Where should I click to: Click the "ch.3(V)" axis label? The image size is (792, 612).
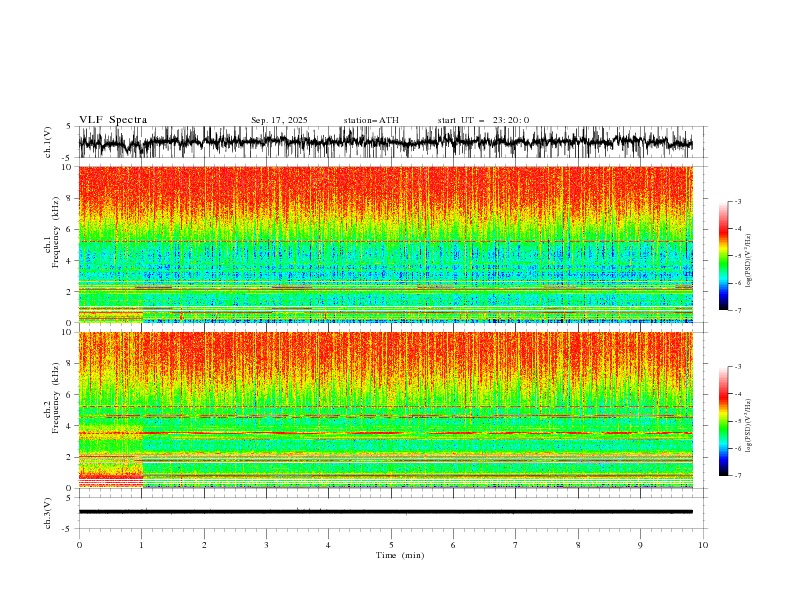[x=48, y=513]
